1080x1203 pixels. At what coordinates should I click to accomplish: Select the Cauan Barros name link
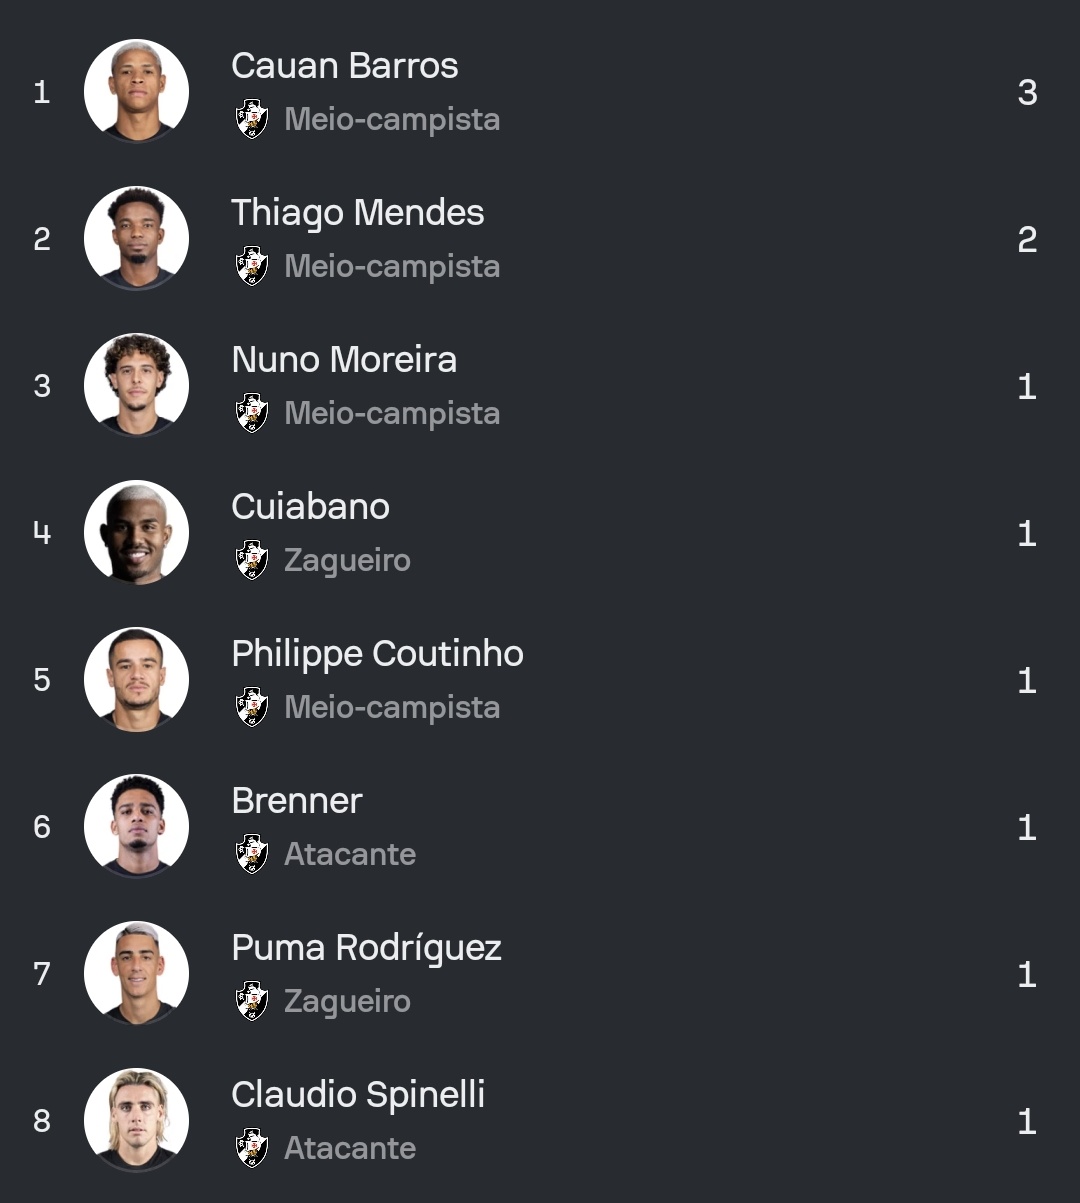pyautogui.click(x=344, y=66)
